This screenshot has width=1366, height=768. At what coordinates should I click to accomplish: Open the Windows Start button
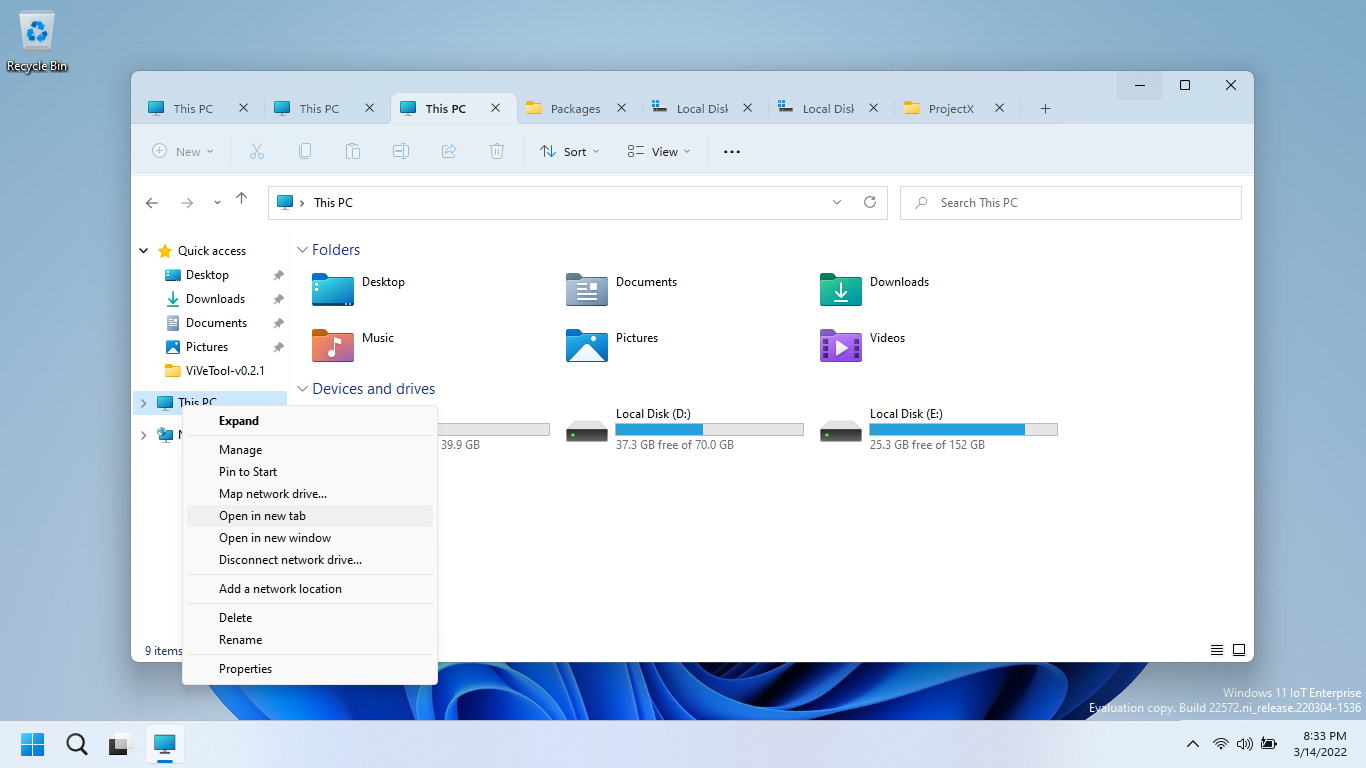(x=33, y=744)
